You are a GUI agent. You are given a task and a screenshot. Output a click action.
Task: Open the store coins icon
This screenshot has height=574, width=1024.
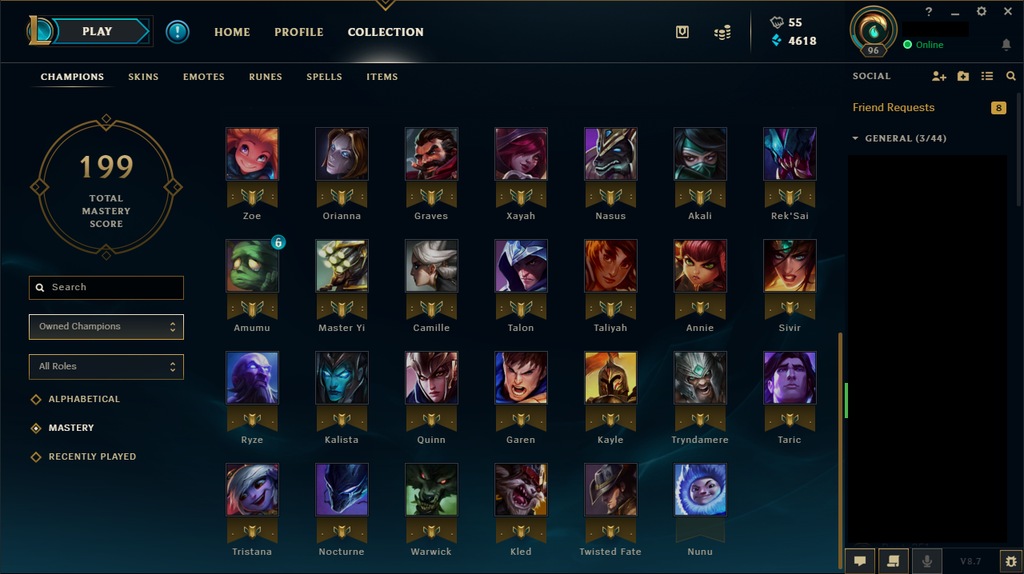coord(722,32)
